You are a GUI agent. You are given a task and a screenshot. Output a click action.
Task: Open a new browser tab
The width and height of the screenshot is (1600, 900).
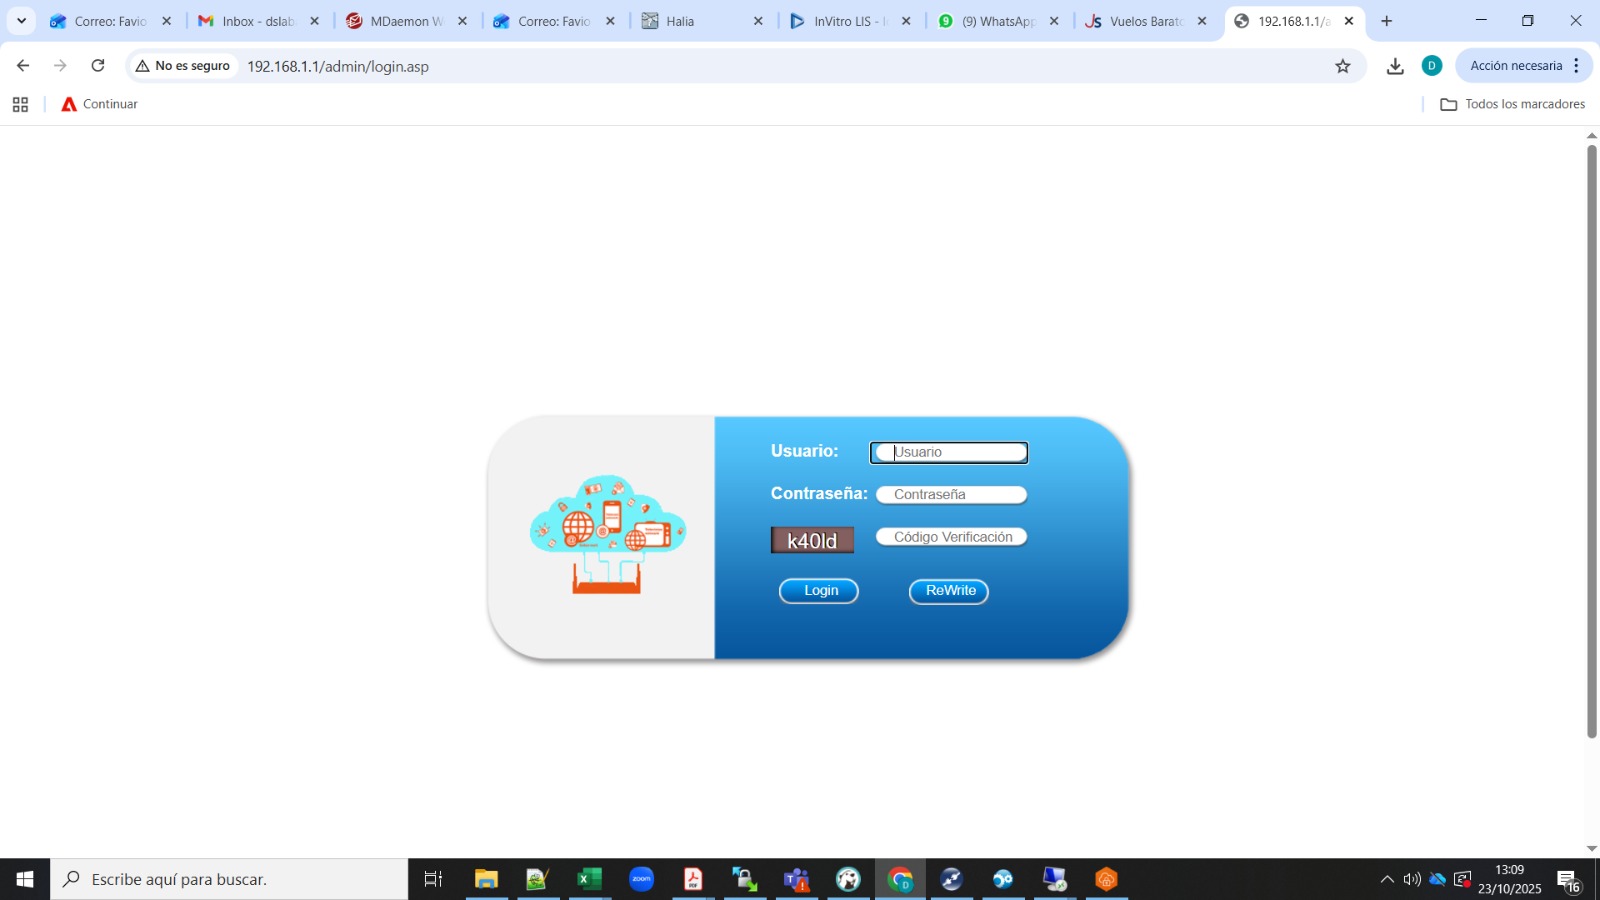tap(1386, 21)
